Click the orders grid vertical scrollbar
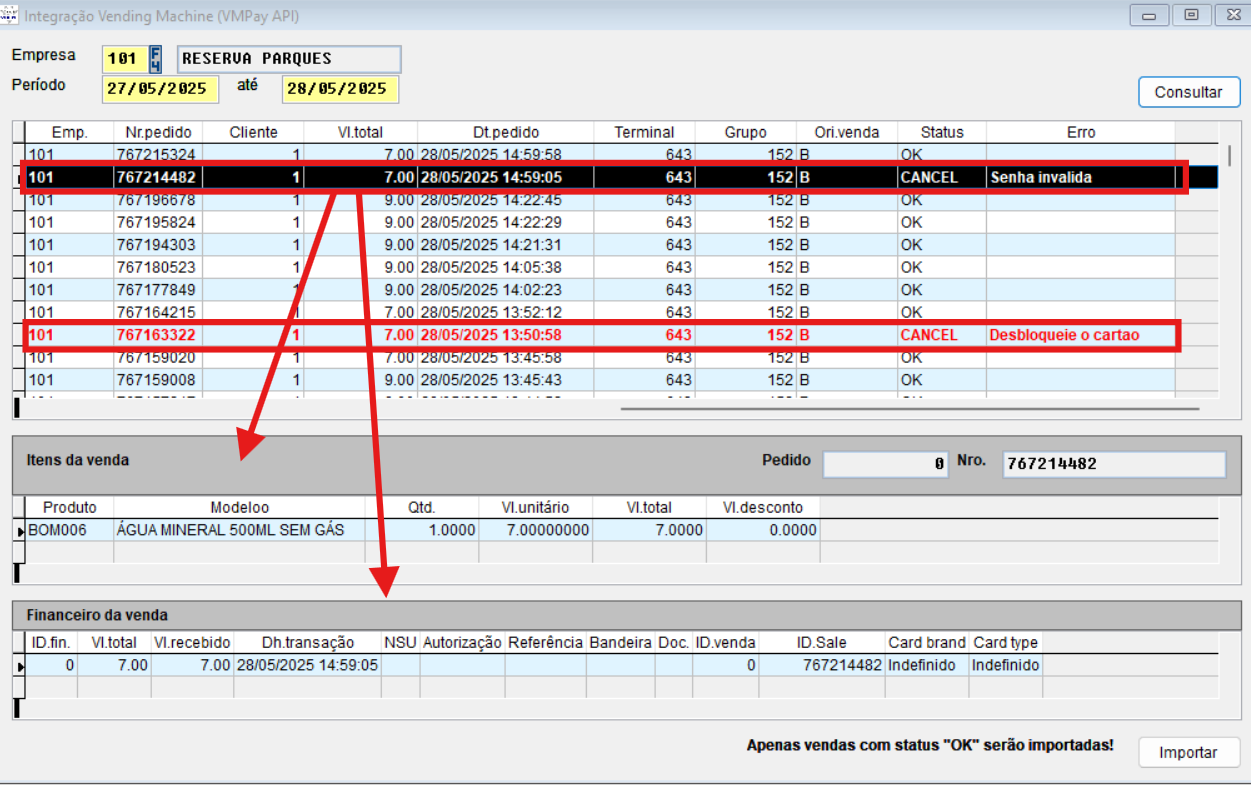 [x=1229, y=155]
